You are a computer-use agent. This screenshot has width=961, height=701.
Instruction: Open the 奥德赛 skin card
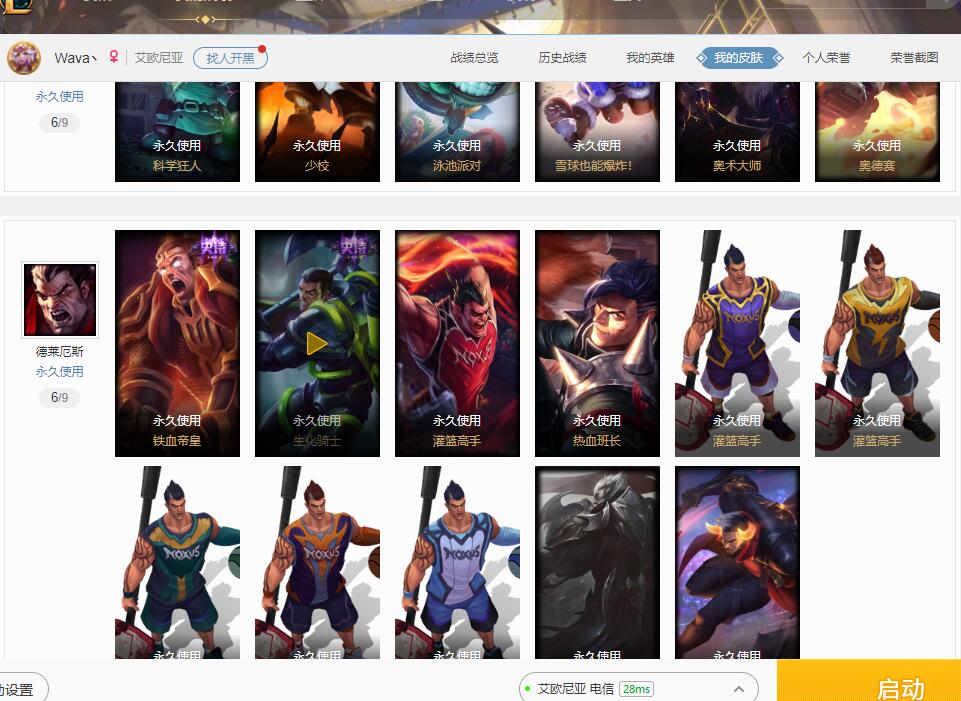[877, 132]
